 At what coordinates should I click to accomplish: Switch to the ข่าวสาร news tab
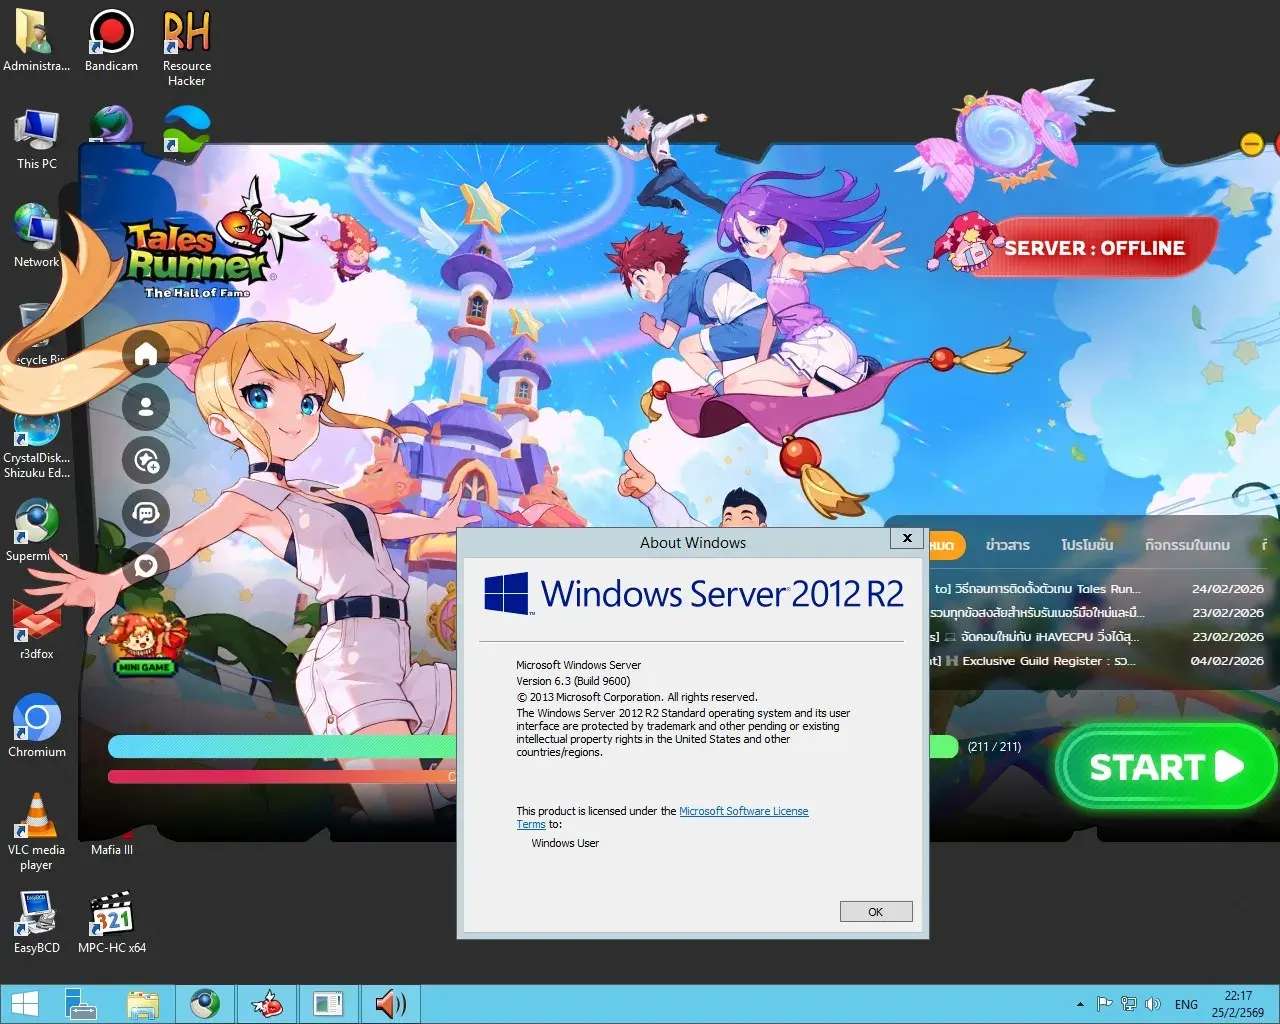click(x=1007, y=545)
